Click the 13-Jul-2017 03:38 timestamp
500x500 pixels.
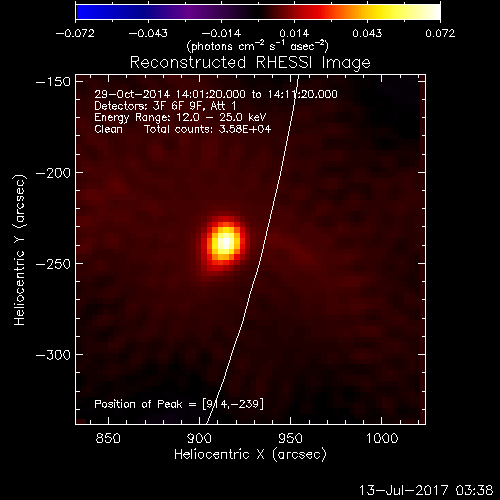tap(426, 490)
